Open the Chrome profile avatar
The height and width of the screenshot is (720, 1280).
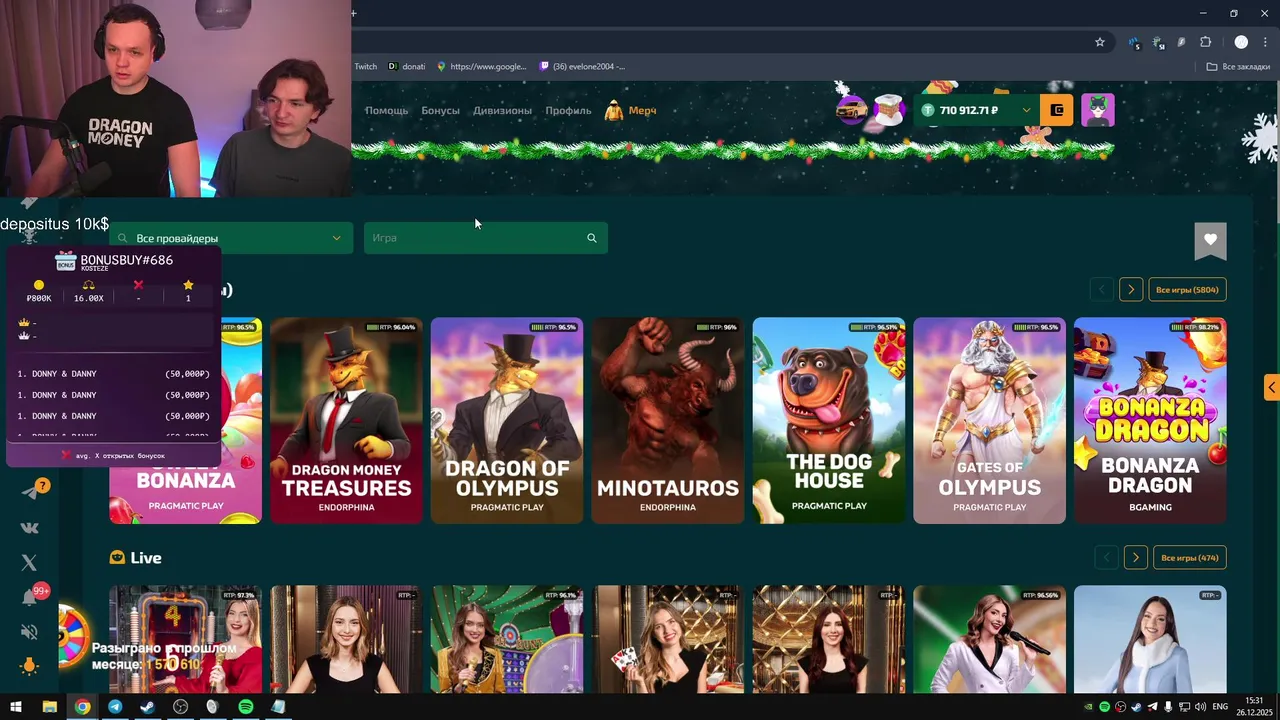click(x=1241, y=42)
